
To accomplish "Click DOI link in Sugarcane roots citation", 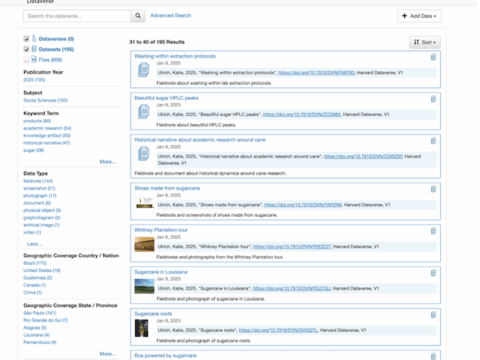I will [x=278, y=330].
